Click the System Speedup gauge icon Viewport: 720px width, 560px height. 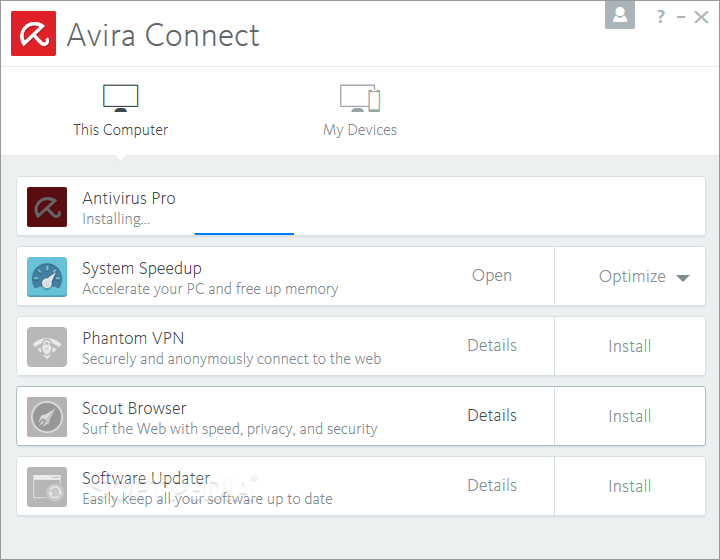pyautogui.click(x=47, y=277)
